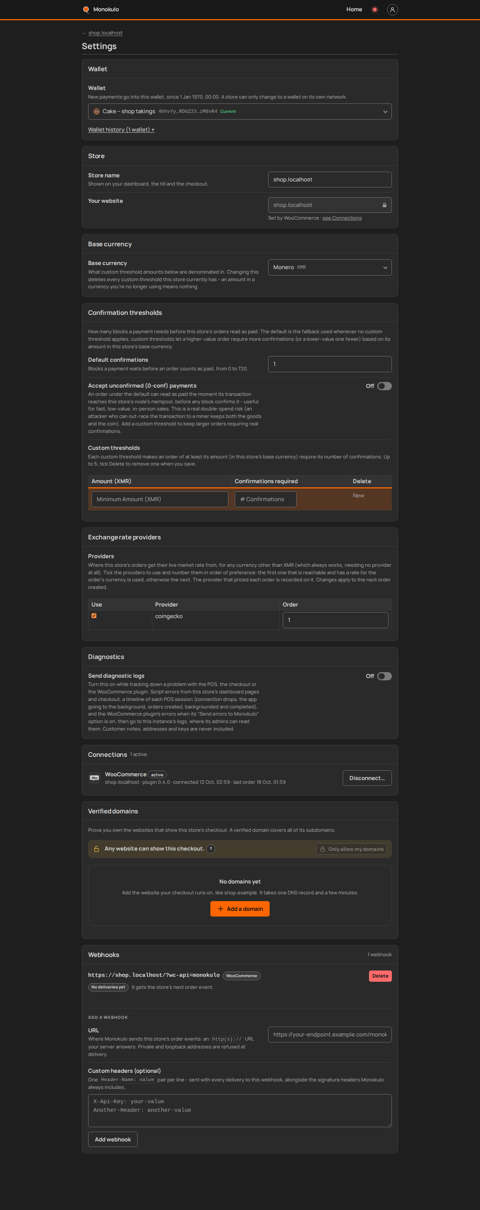Image resolution: width=480 pixels, height=1210 pixels.
Task: Click the Current label in wallet selector
Action: [x=228, y=111]
